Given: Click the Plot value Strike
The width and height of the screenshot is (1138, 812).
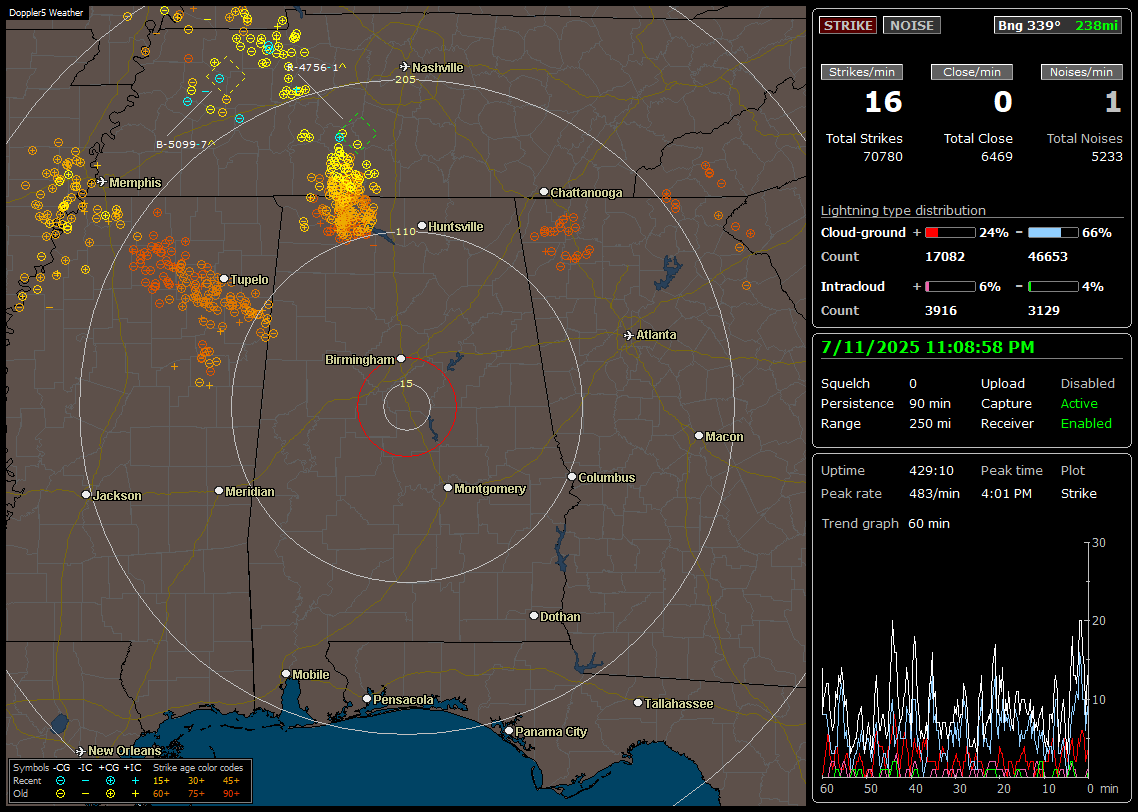Looking at the screenshot, I should 1078,493.
